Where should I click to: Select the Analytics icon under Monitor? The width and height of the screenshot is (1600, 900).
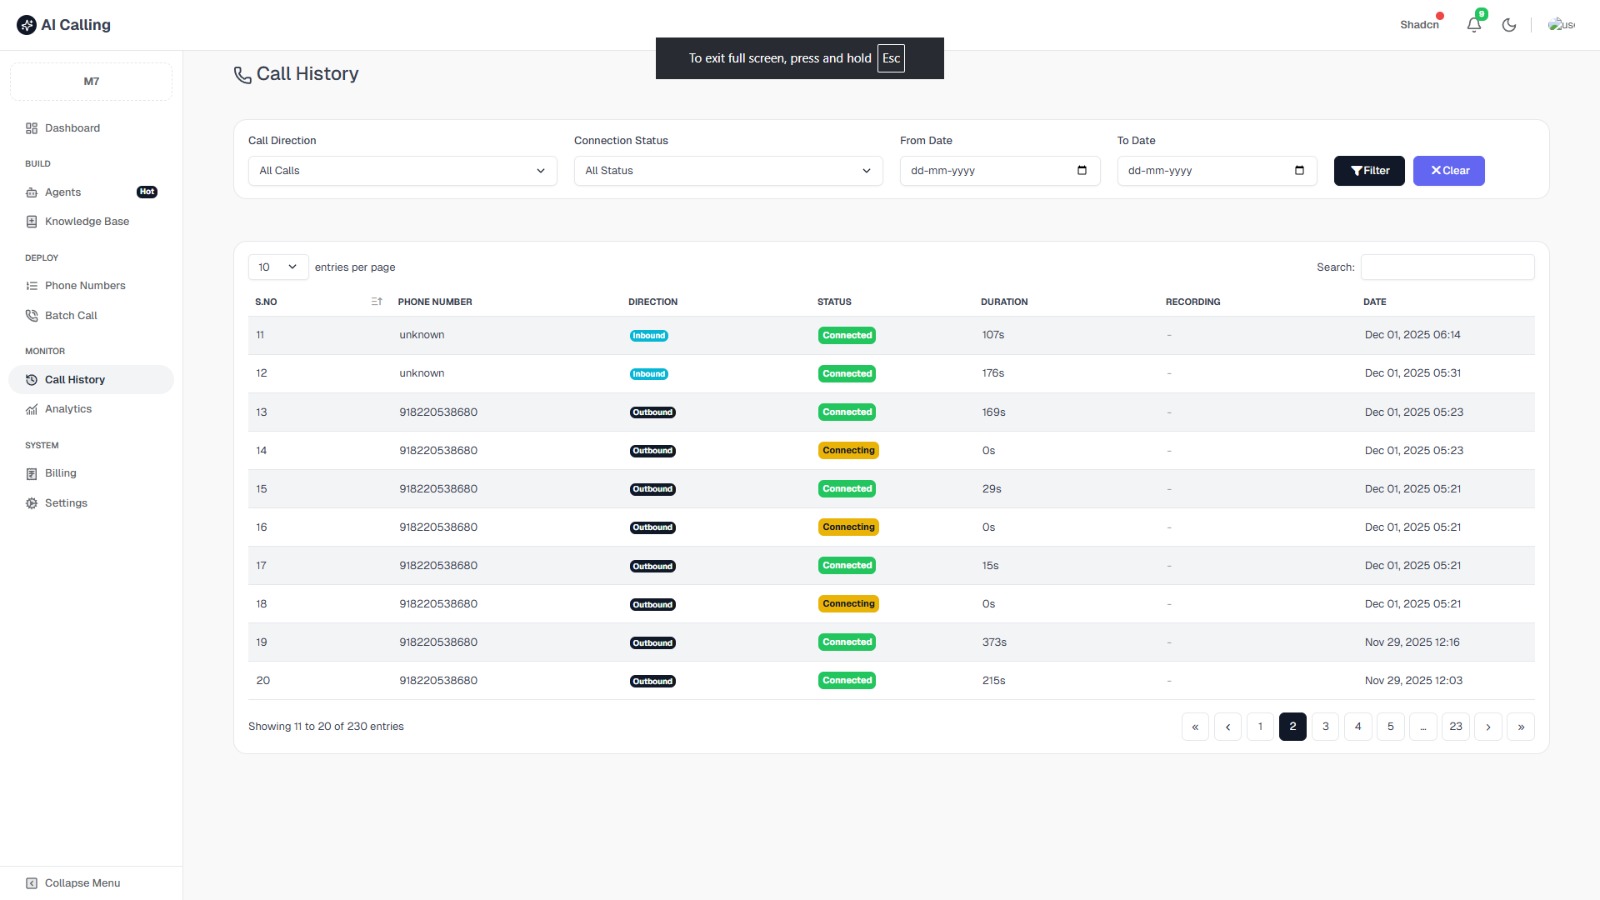pos(31,408)
